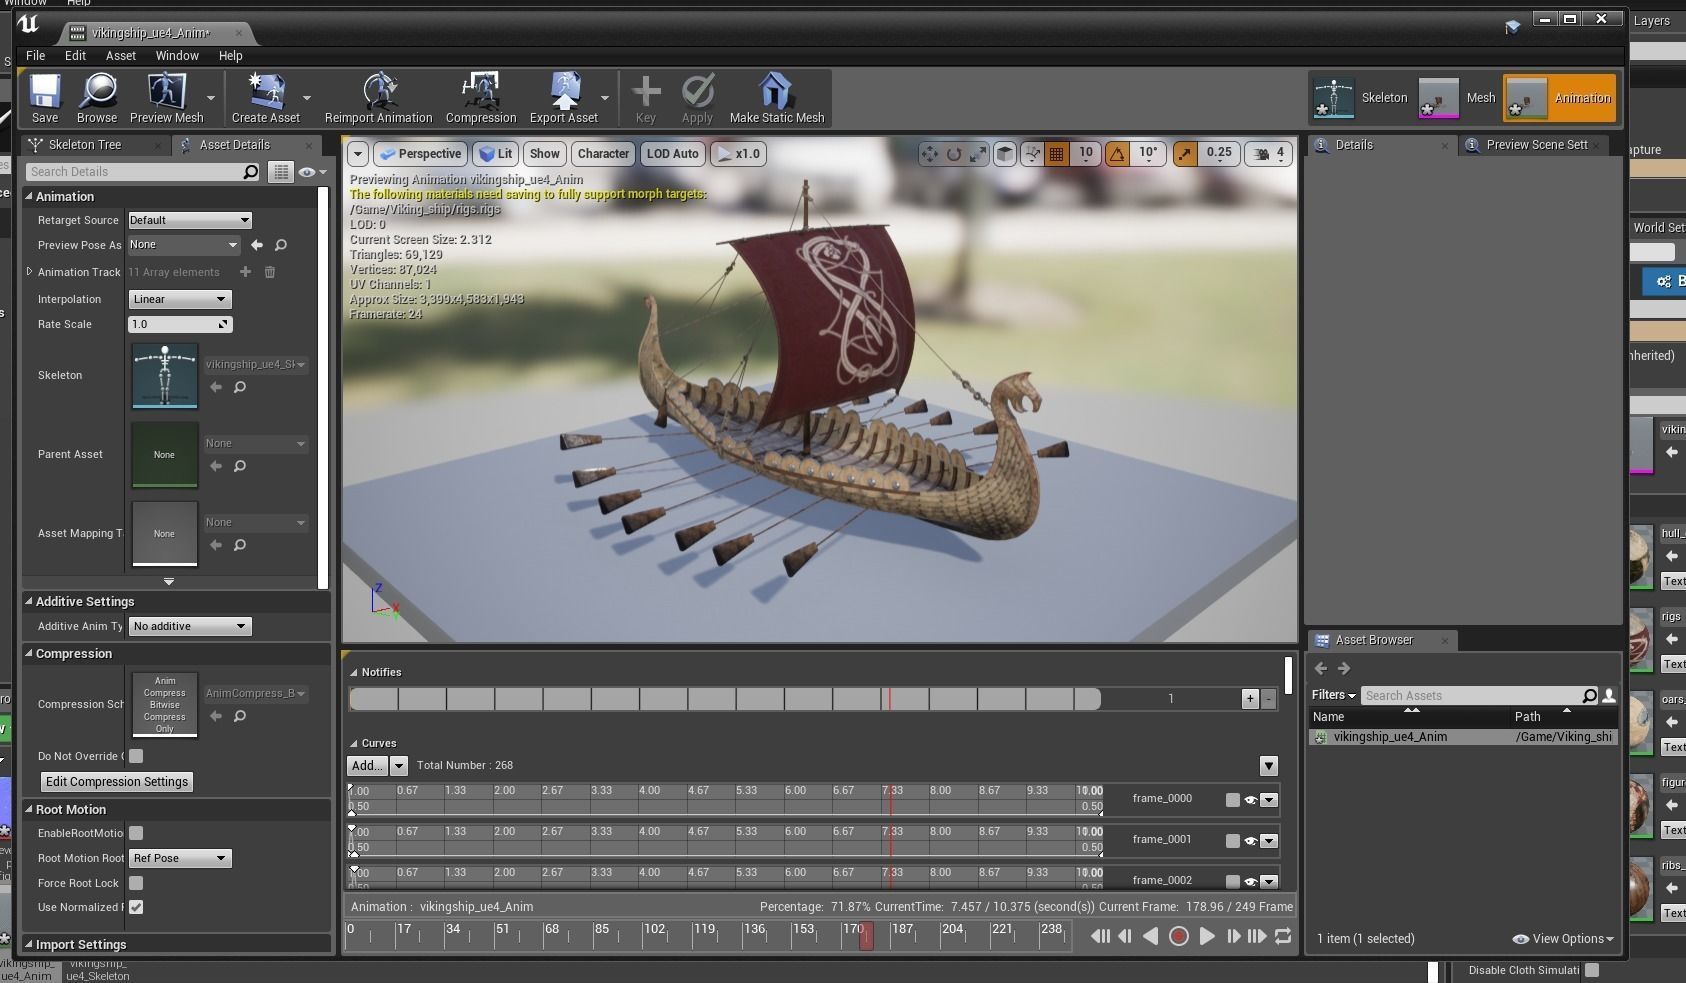Click Edit Compression Settings button
The width and height of the screenshot is (1686, 983).
pos(117,782)
